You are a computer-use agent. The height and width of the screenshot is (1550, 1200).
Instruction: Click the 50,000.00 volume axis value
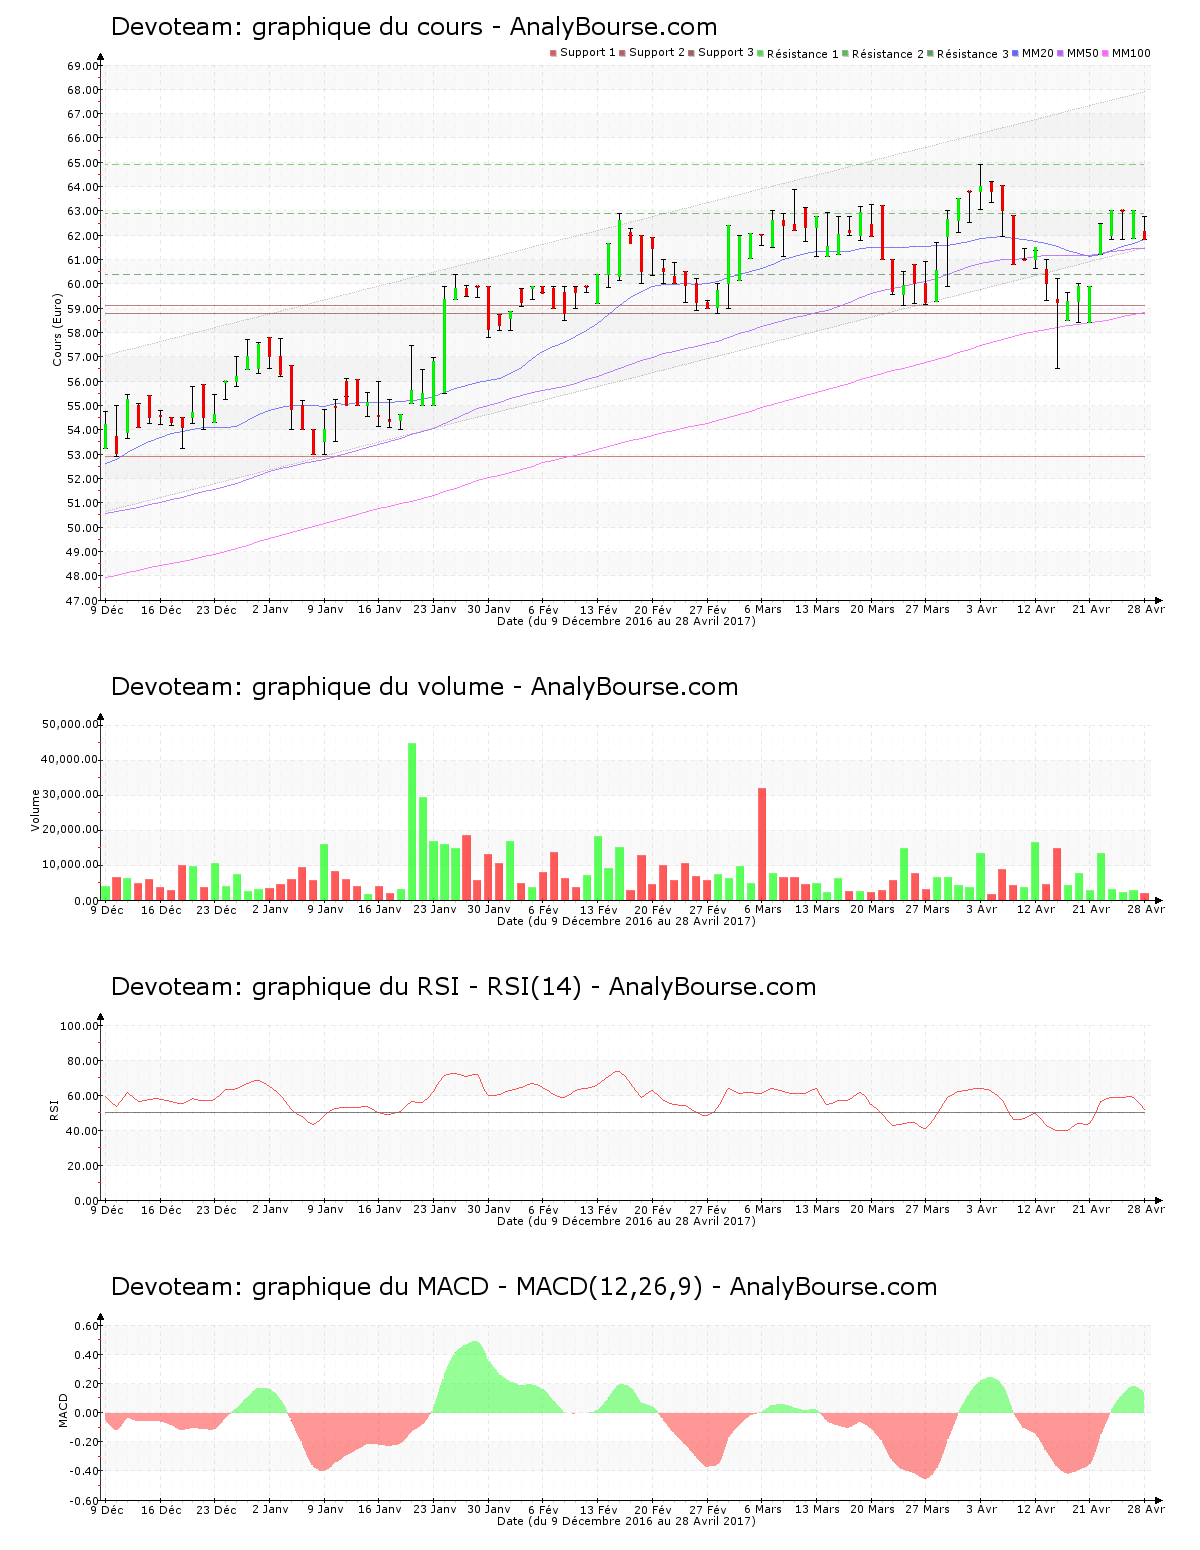click(x=70, y=724)
